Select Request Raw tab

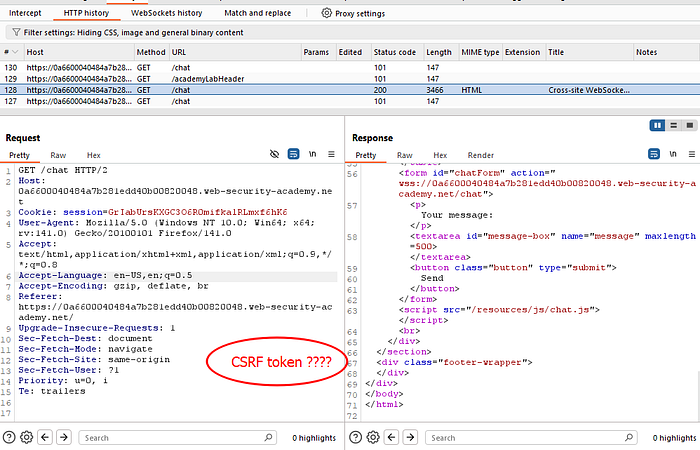coord(58,155)
